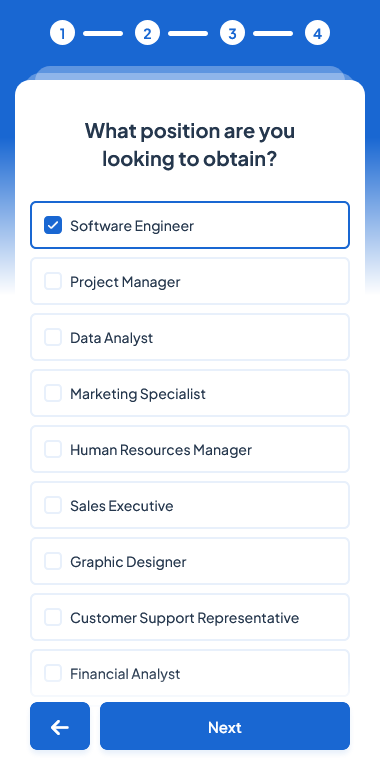
Task: Go to step 1 indicator
Action: tap(62, 33)
